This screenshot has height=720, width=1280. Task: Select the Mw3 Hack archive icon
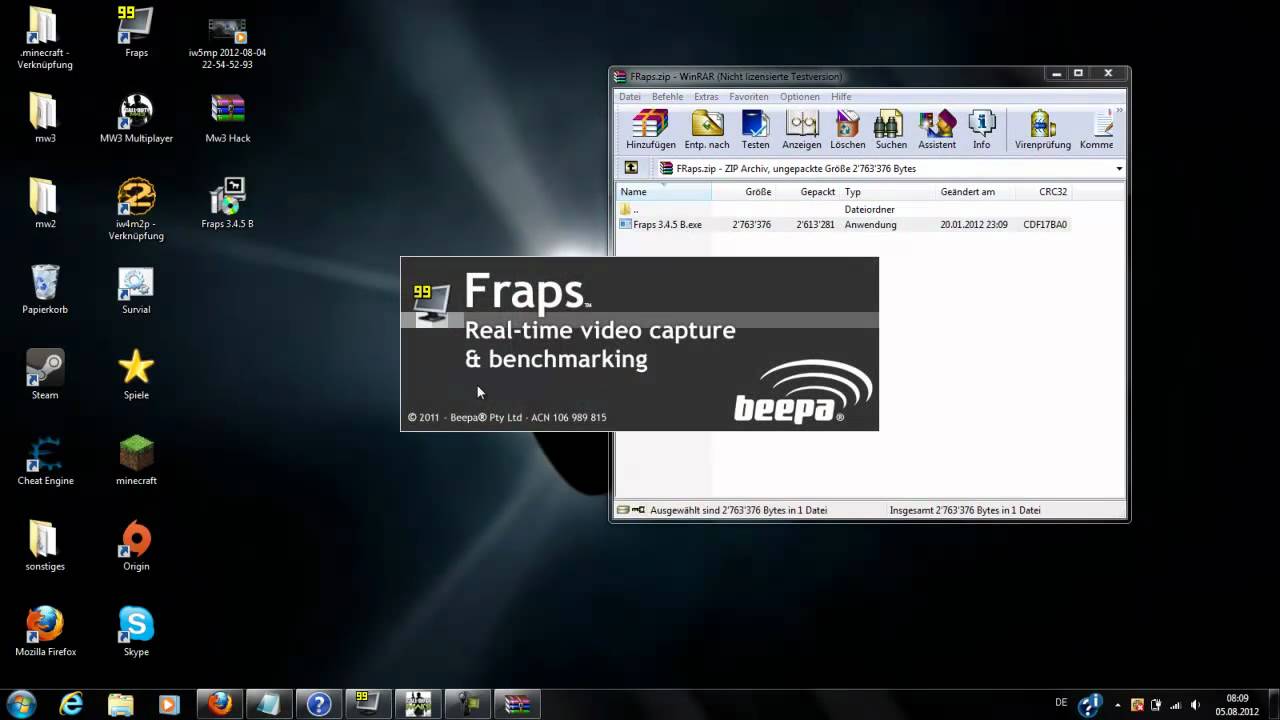tap(228, 118)
